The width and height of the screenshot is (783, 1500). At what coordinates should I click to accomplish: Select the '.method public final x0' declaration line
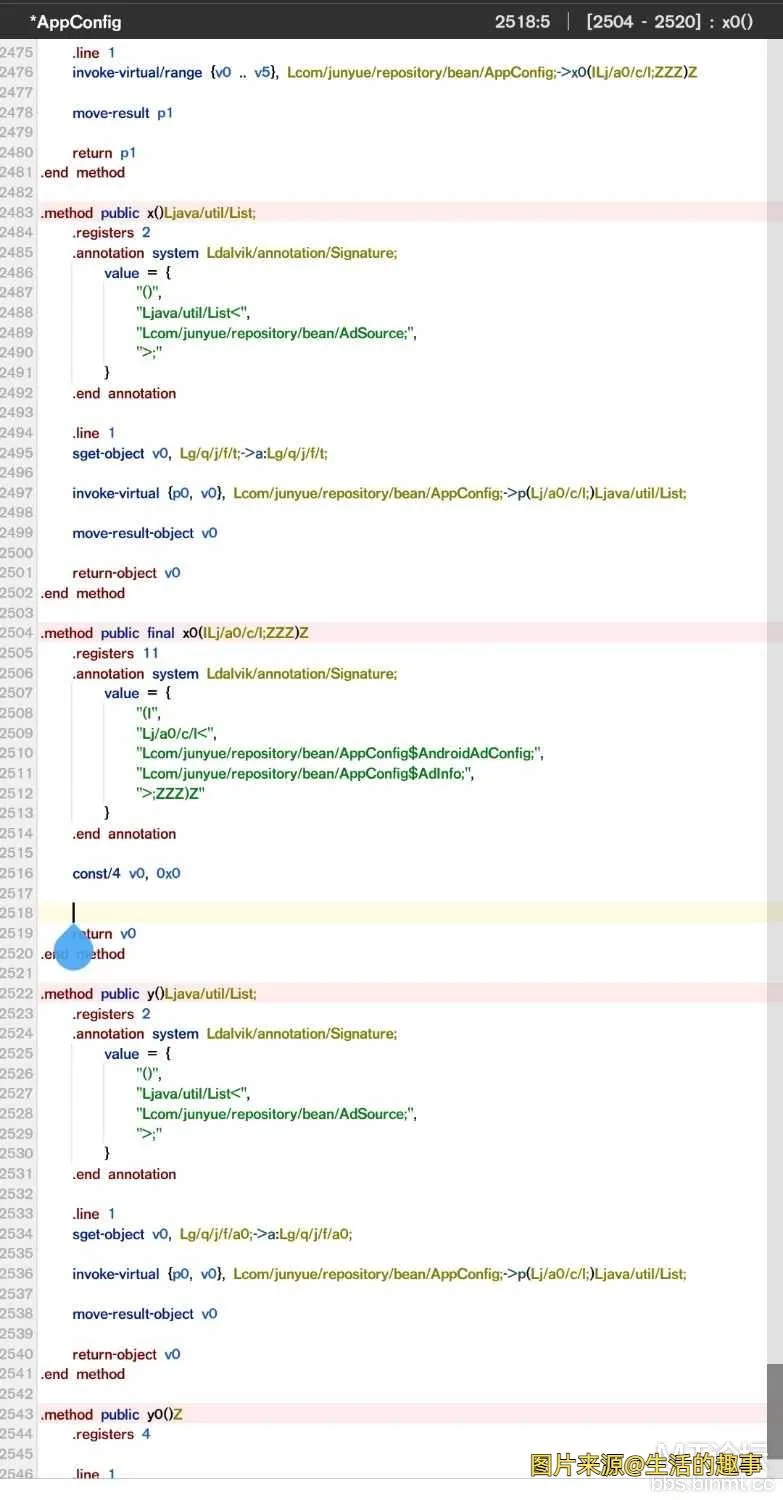174,633
